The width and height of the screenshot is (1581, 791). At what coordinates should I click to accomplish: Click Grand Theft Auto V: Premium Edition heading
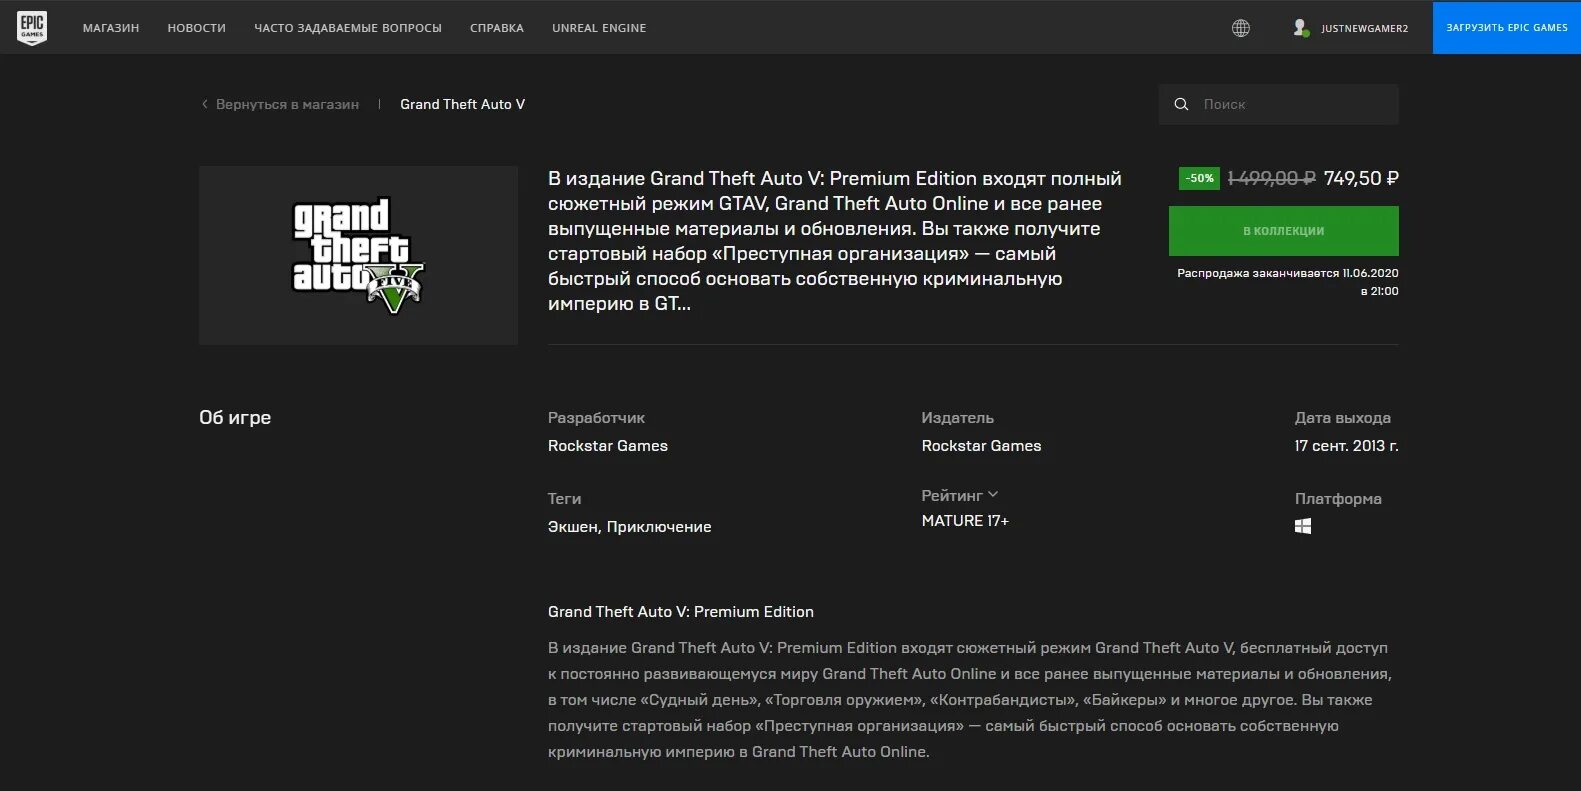681,612
